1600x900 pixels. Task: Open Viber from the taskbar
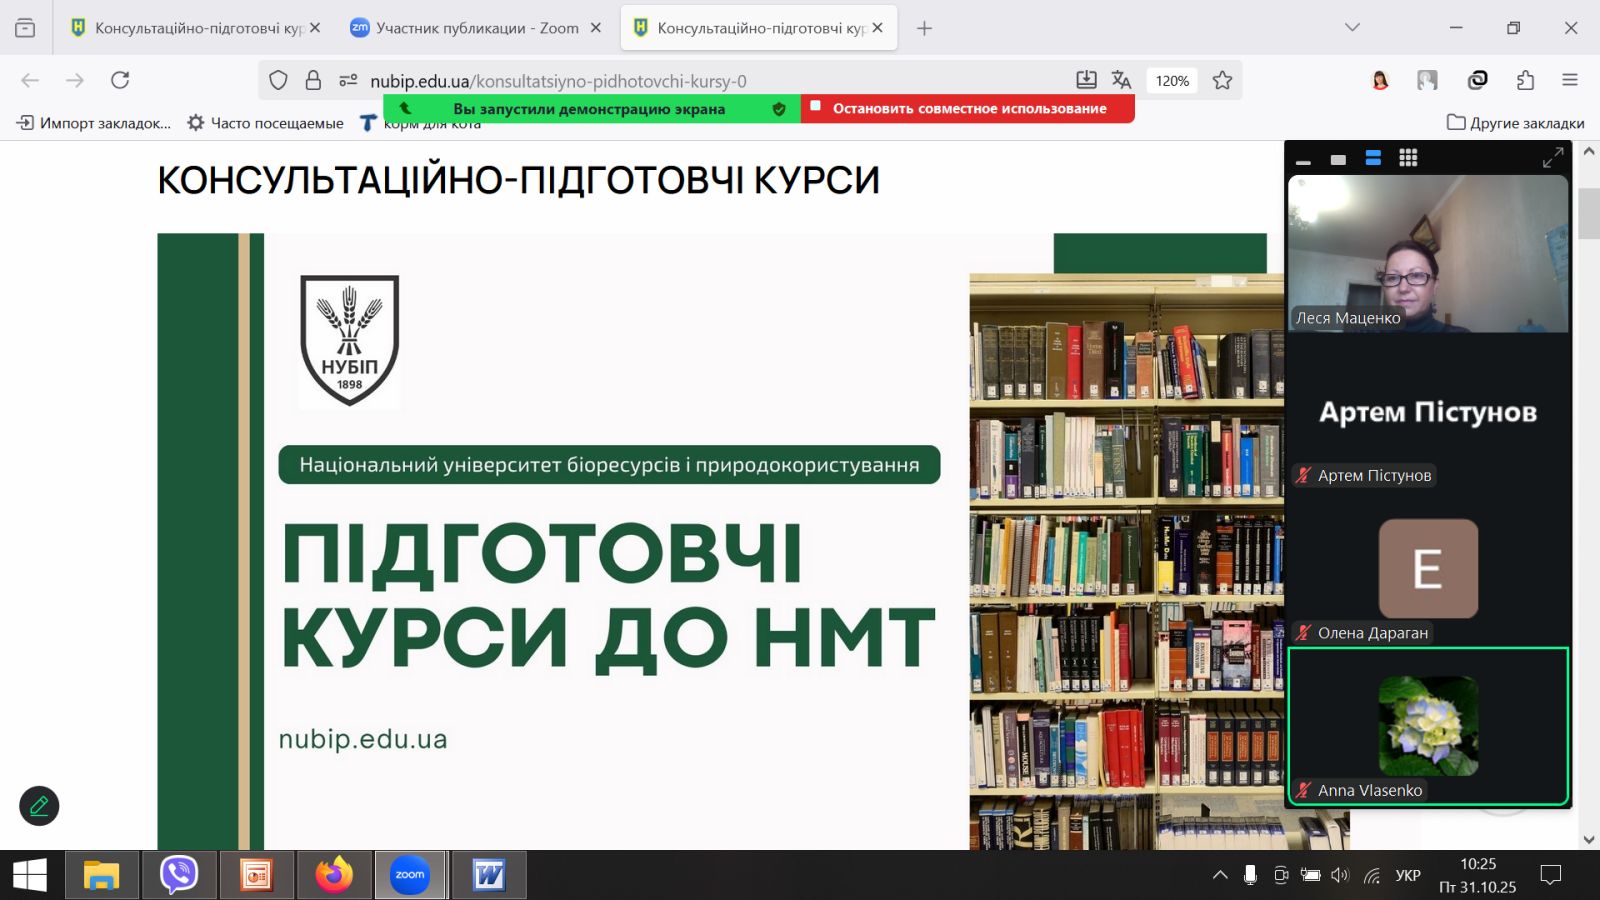tap(179, 875)
